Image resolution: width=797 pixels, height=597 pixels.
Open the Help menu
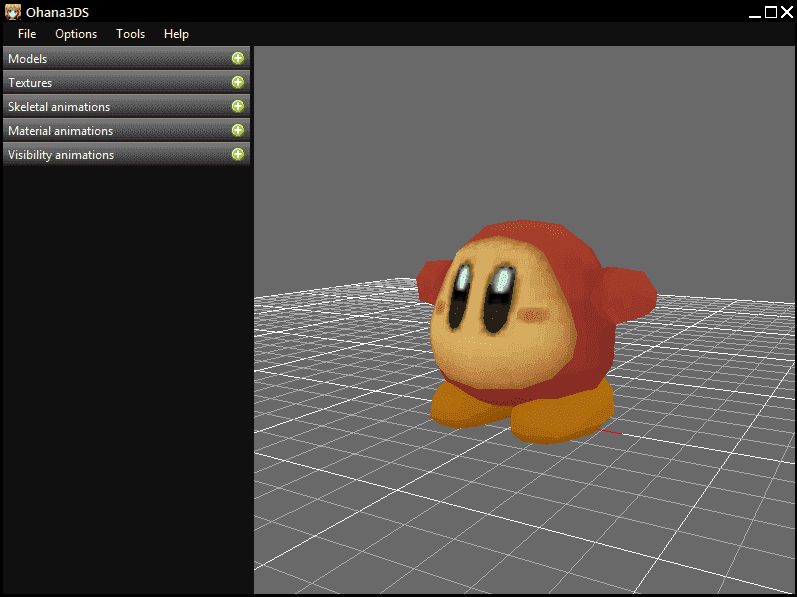176,34
